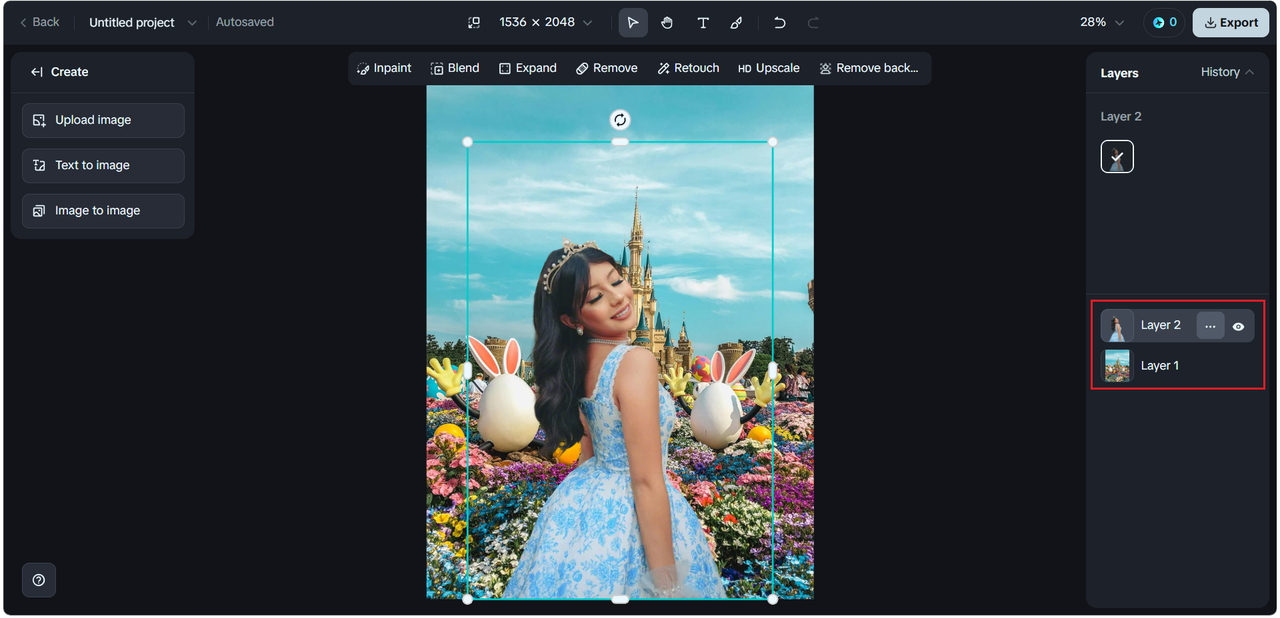Choose the Remove background tool
The width and height of the screenshot is (1280, 618).
click(868, 68)
